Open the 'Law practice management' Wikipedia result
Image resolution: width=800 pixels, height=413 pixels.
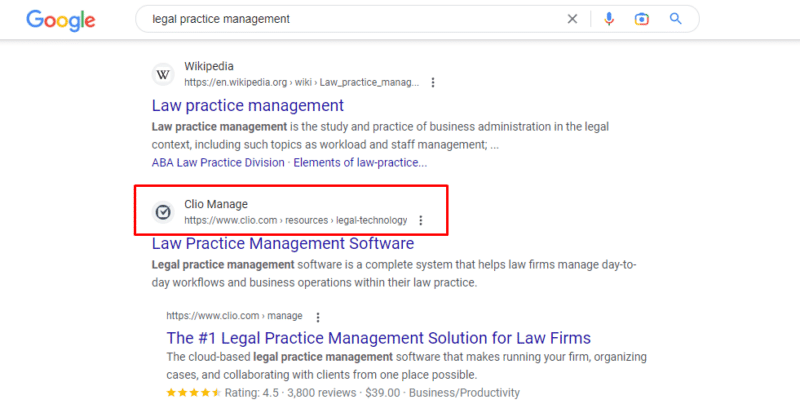[x=248, y=105]
